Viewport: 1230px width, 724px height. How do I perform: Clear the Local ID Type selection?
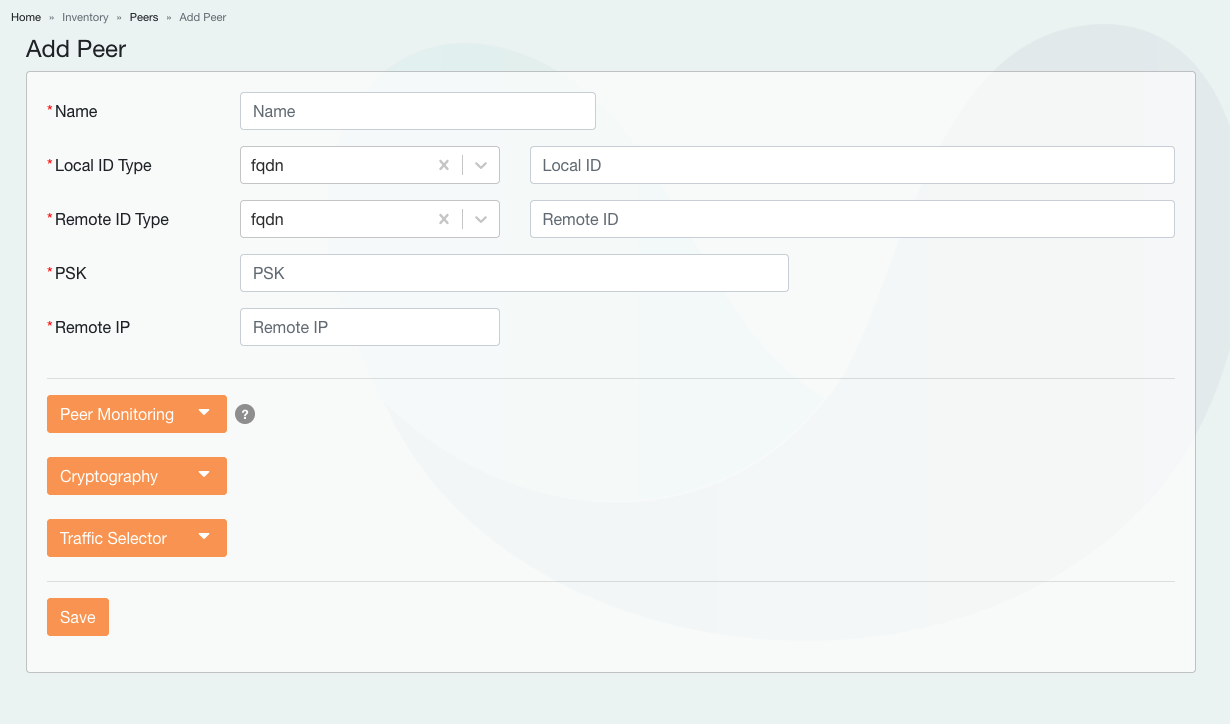[x=444, y=165]
